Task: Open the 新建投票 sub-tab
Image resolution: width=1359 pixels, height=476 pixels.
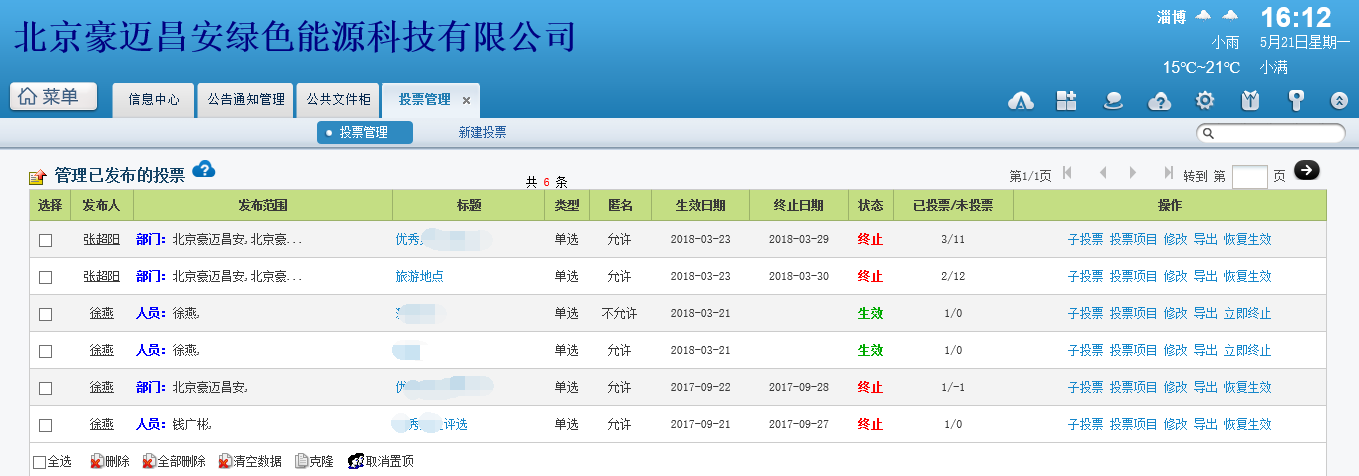Action: [x=482, y=132]
